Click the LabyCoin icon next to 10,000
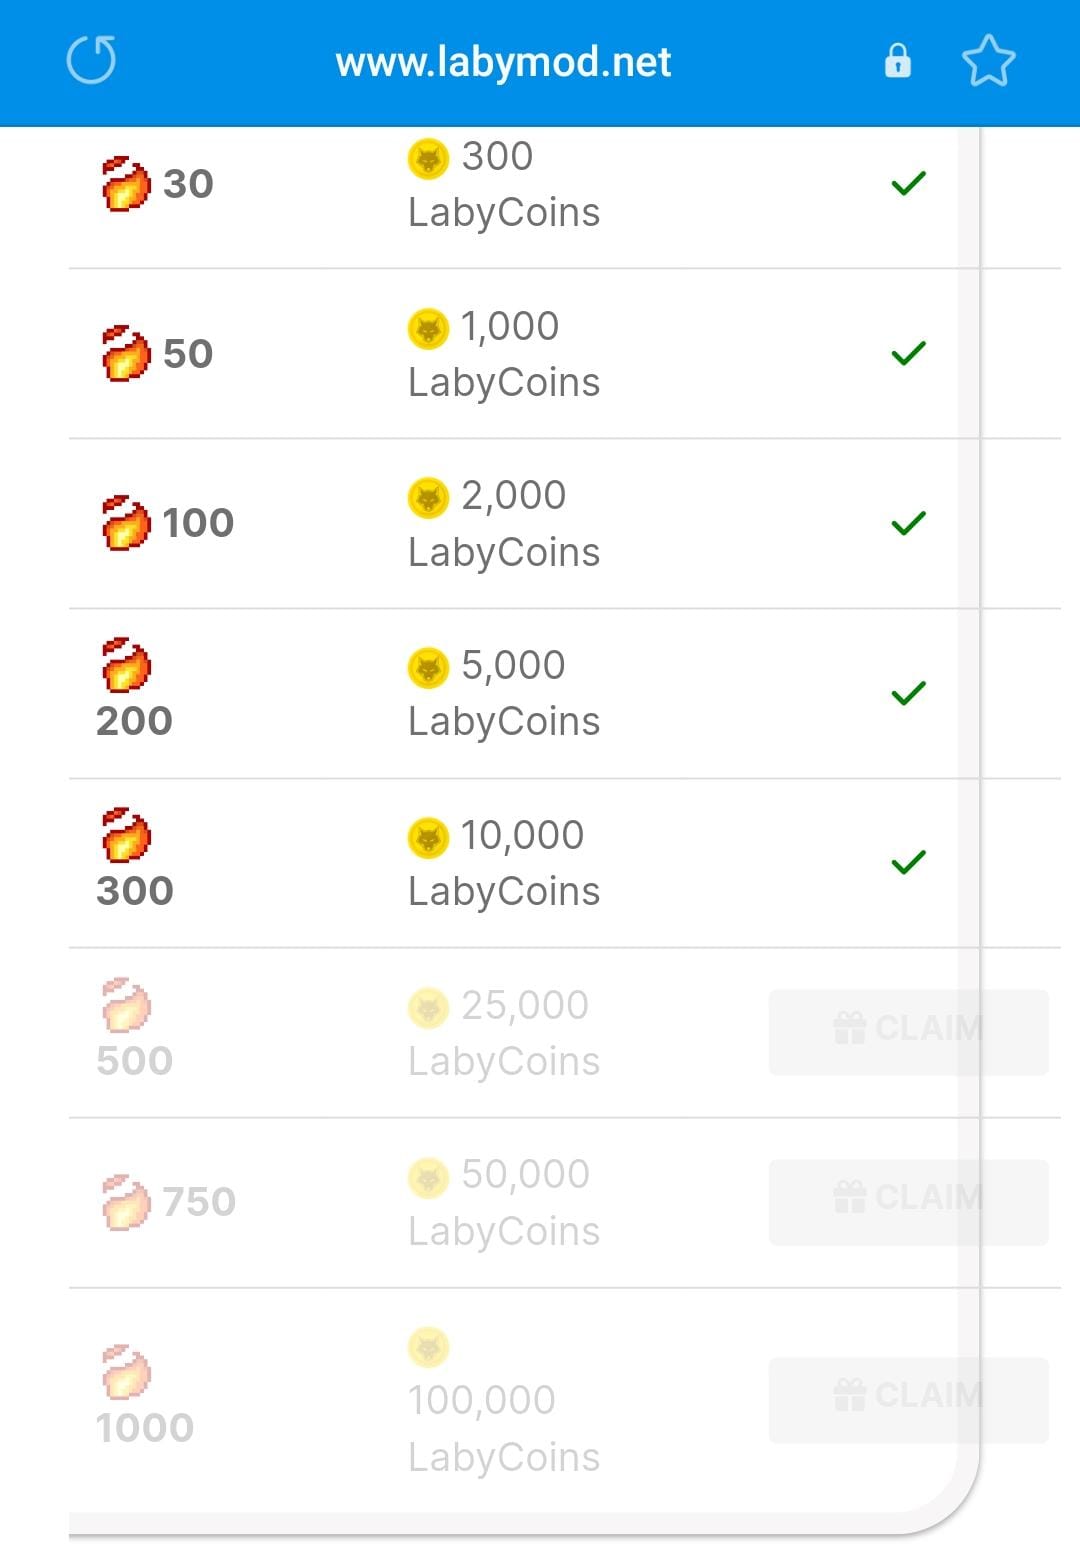1080x1565 pixels. 428,838
